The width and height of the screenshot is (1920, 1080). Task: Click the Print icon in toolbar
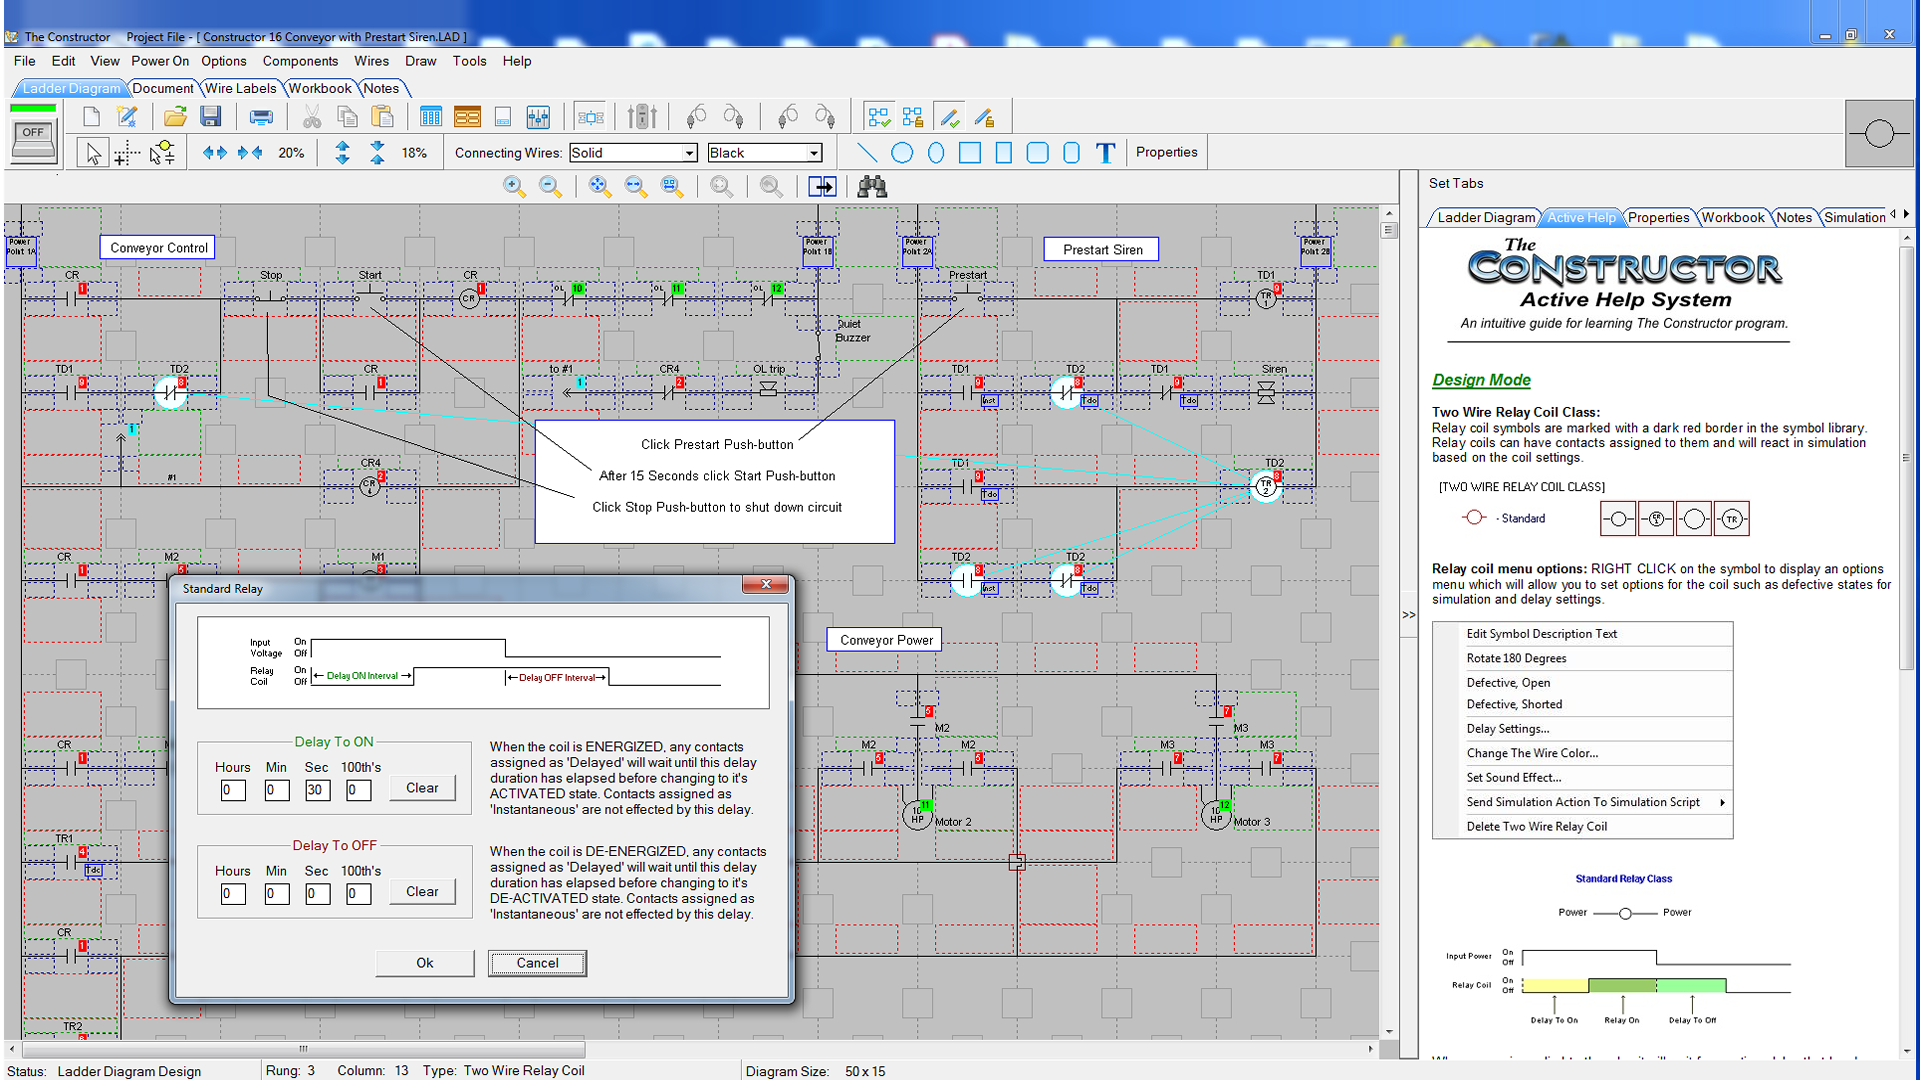(261, 117)
